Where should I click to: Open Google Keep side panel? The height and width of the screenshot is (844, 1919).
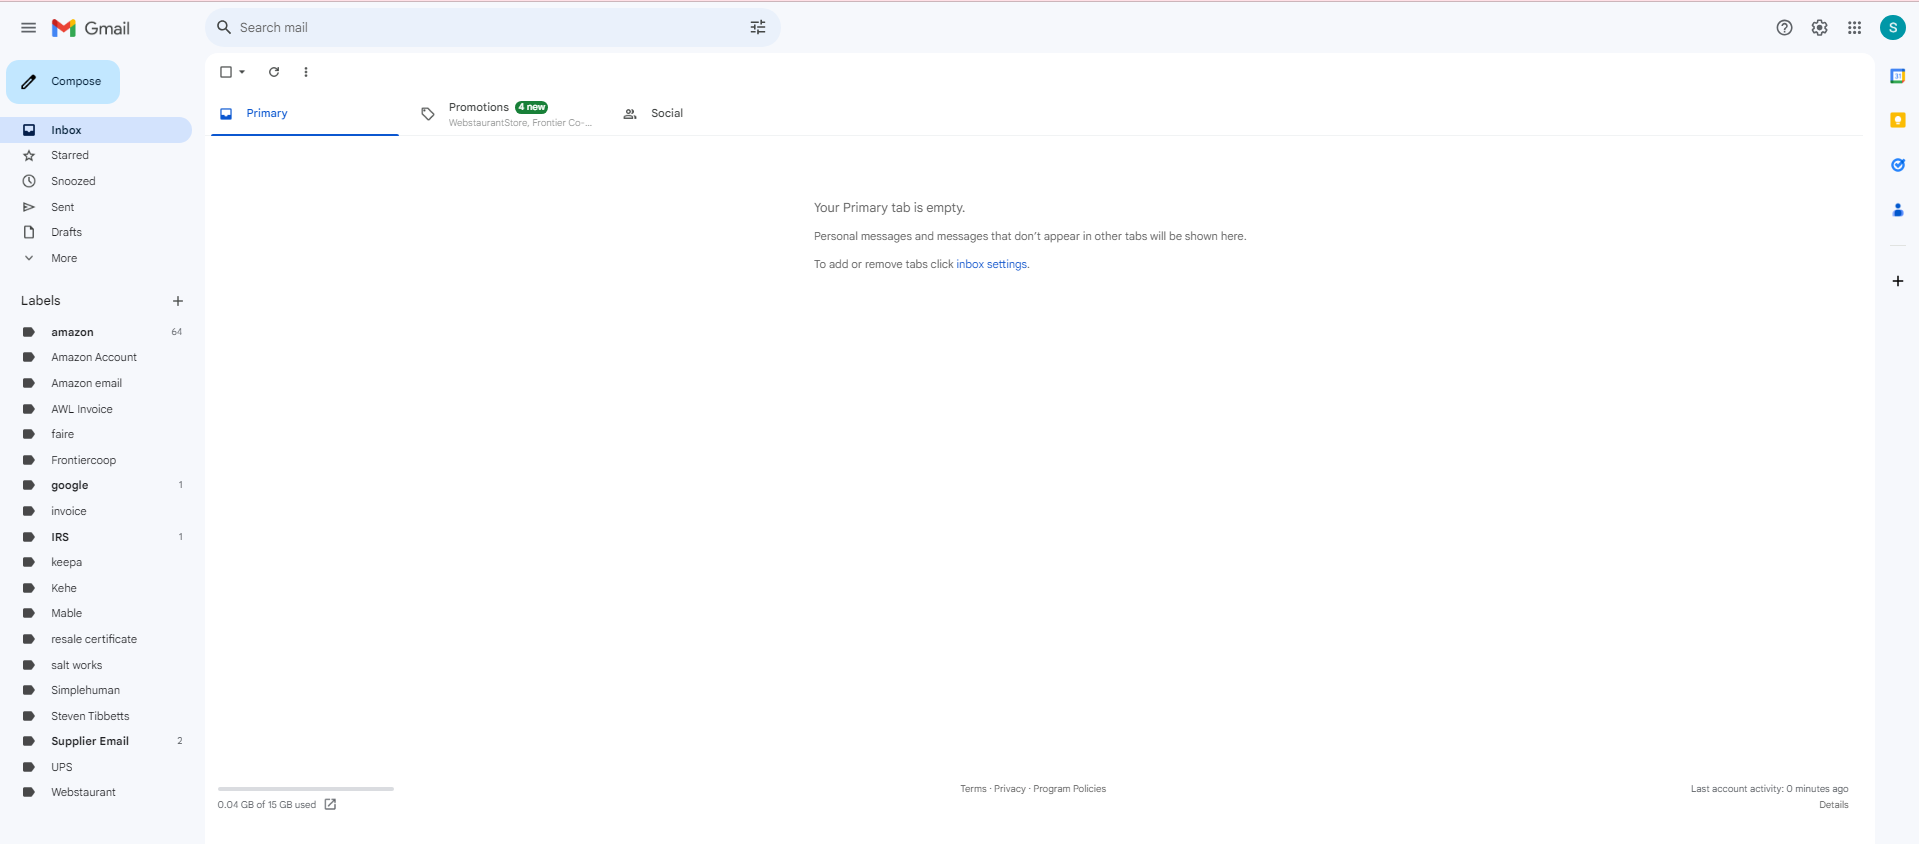click(1897, 120)
